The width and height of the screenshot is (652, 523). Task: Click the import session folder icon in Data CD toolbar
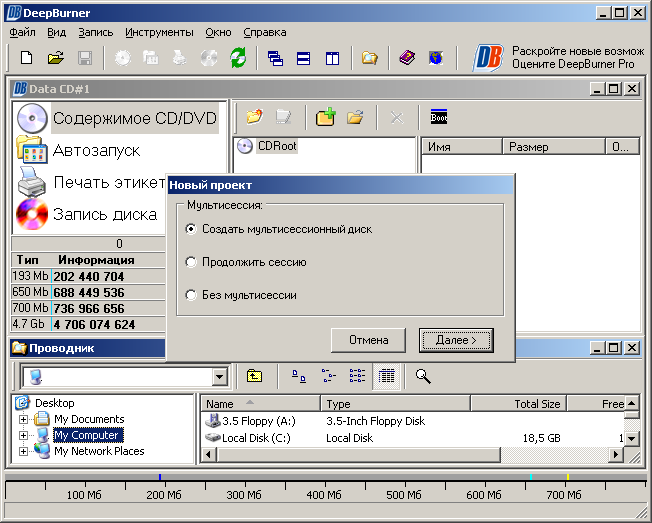[x=254, y=117]
